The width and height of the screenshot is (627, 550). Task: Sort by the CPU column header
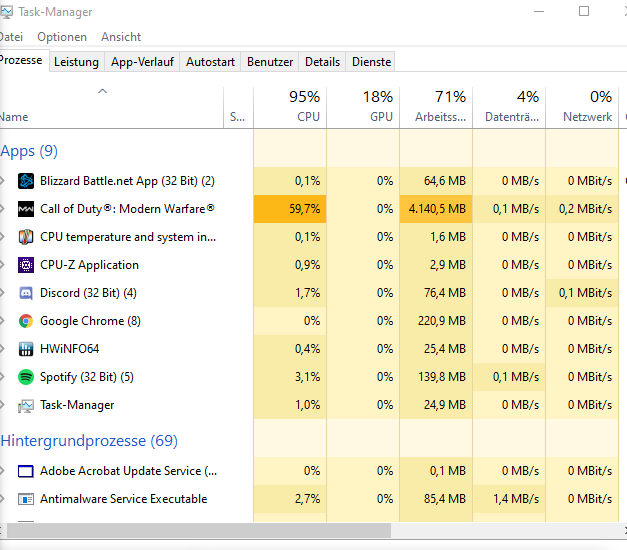pos(290,107)
